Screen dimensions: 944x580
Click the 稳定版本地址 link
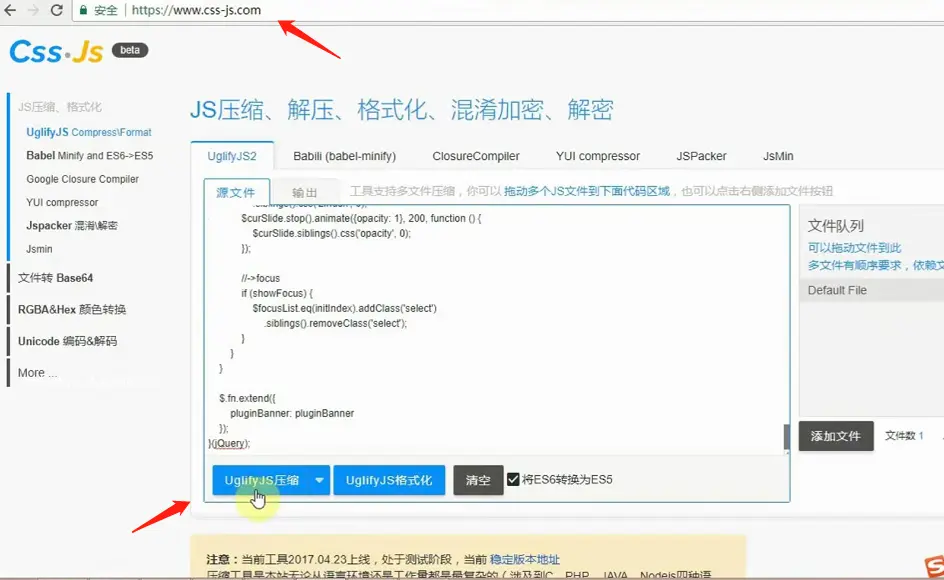click(524, 560)
